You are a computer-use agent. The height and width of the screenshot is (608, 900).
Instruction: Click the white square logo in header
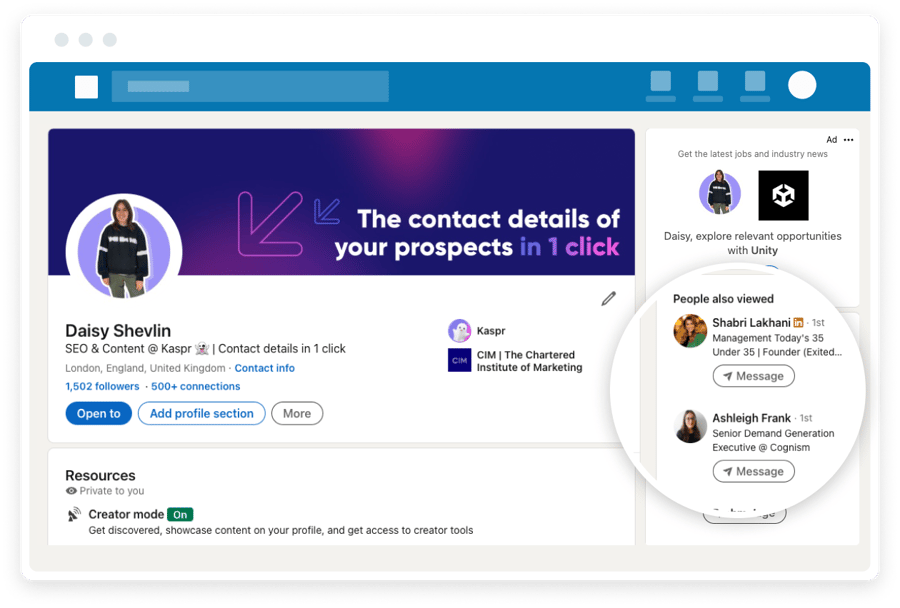(x=87, y=87)
